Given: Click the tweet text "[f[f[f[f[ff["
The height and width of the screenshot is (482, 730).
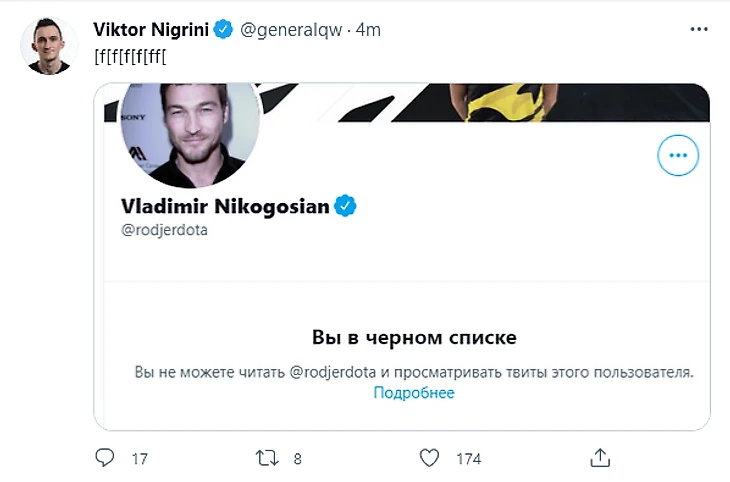Looking at the screenshot, I should point(129,55).
